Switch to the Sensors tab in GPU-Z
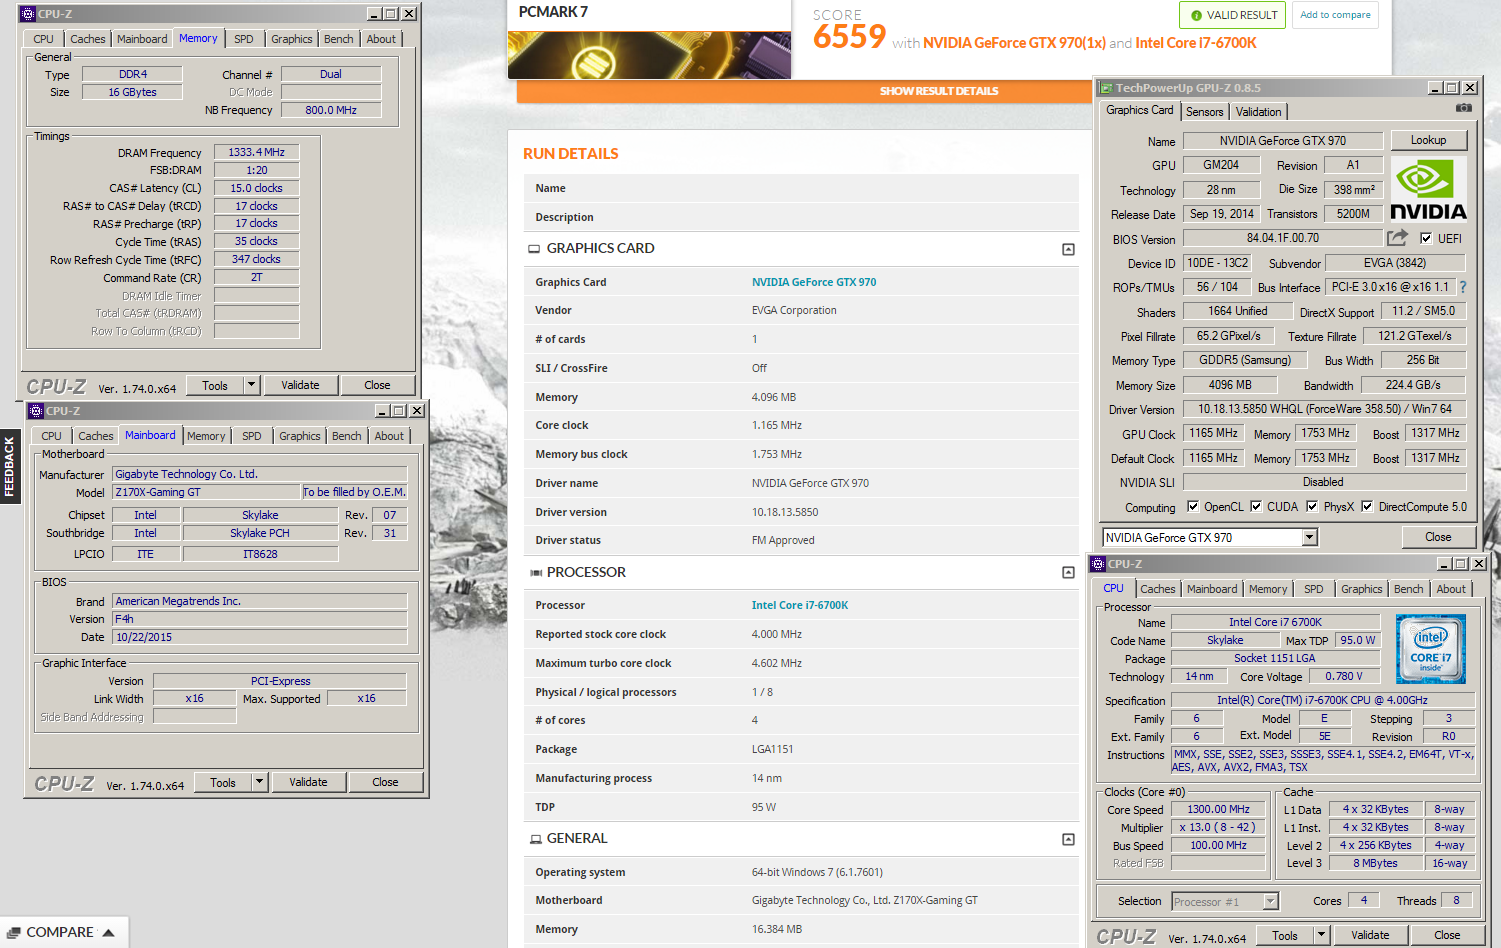Viewport: 1501px width, 948px height. [1205, 112]
